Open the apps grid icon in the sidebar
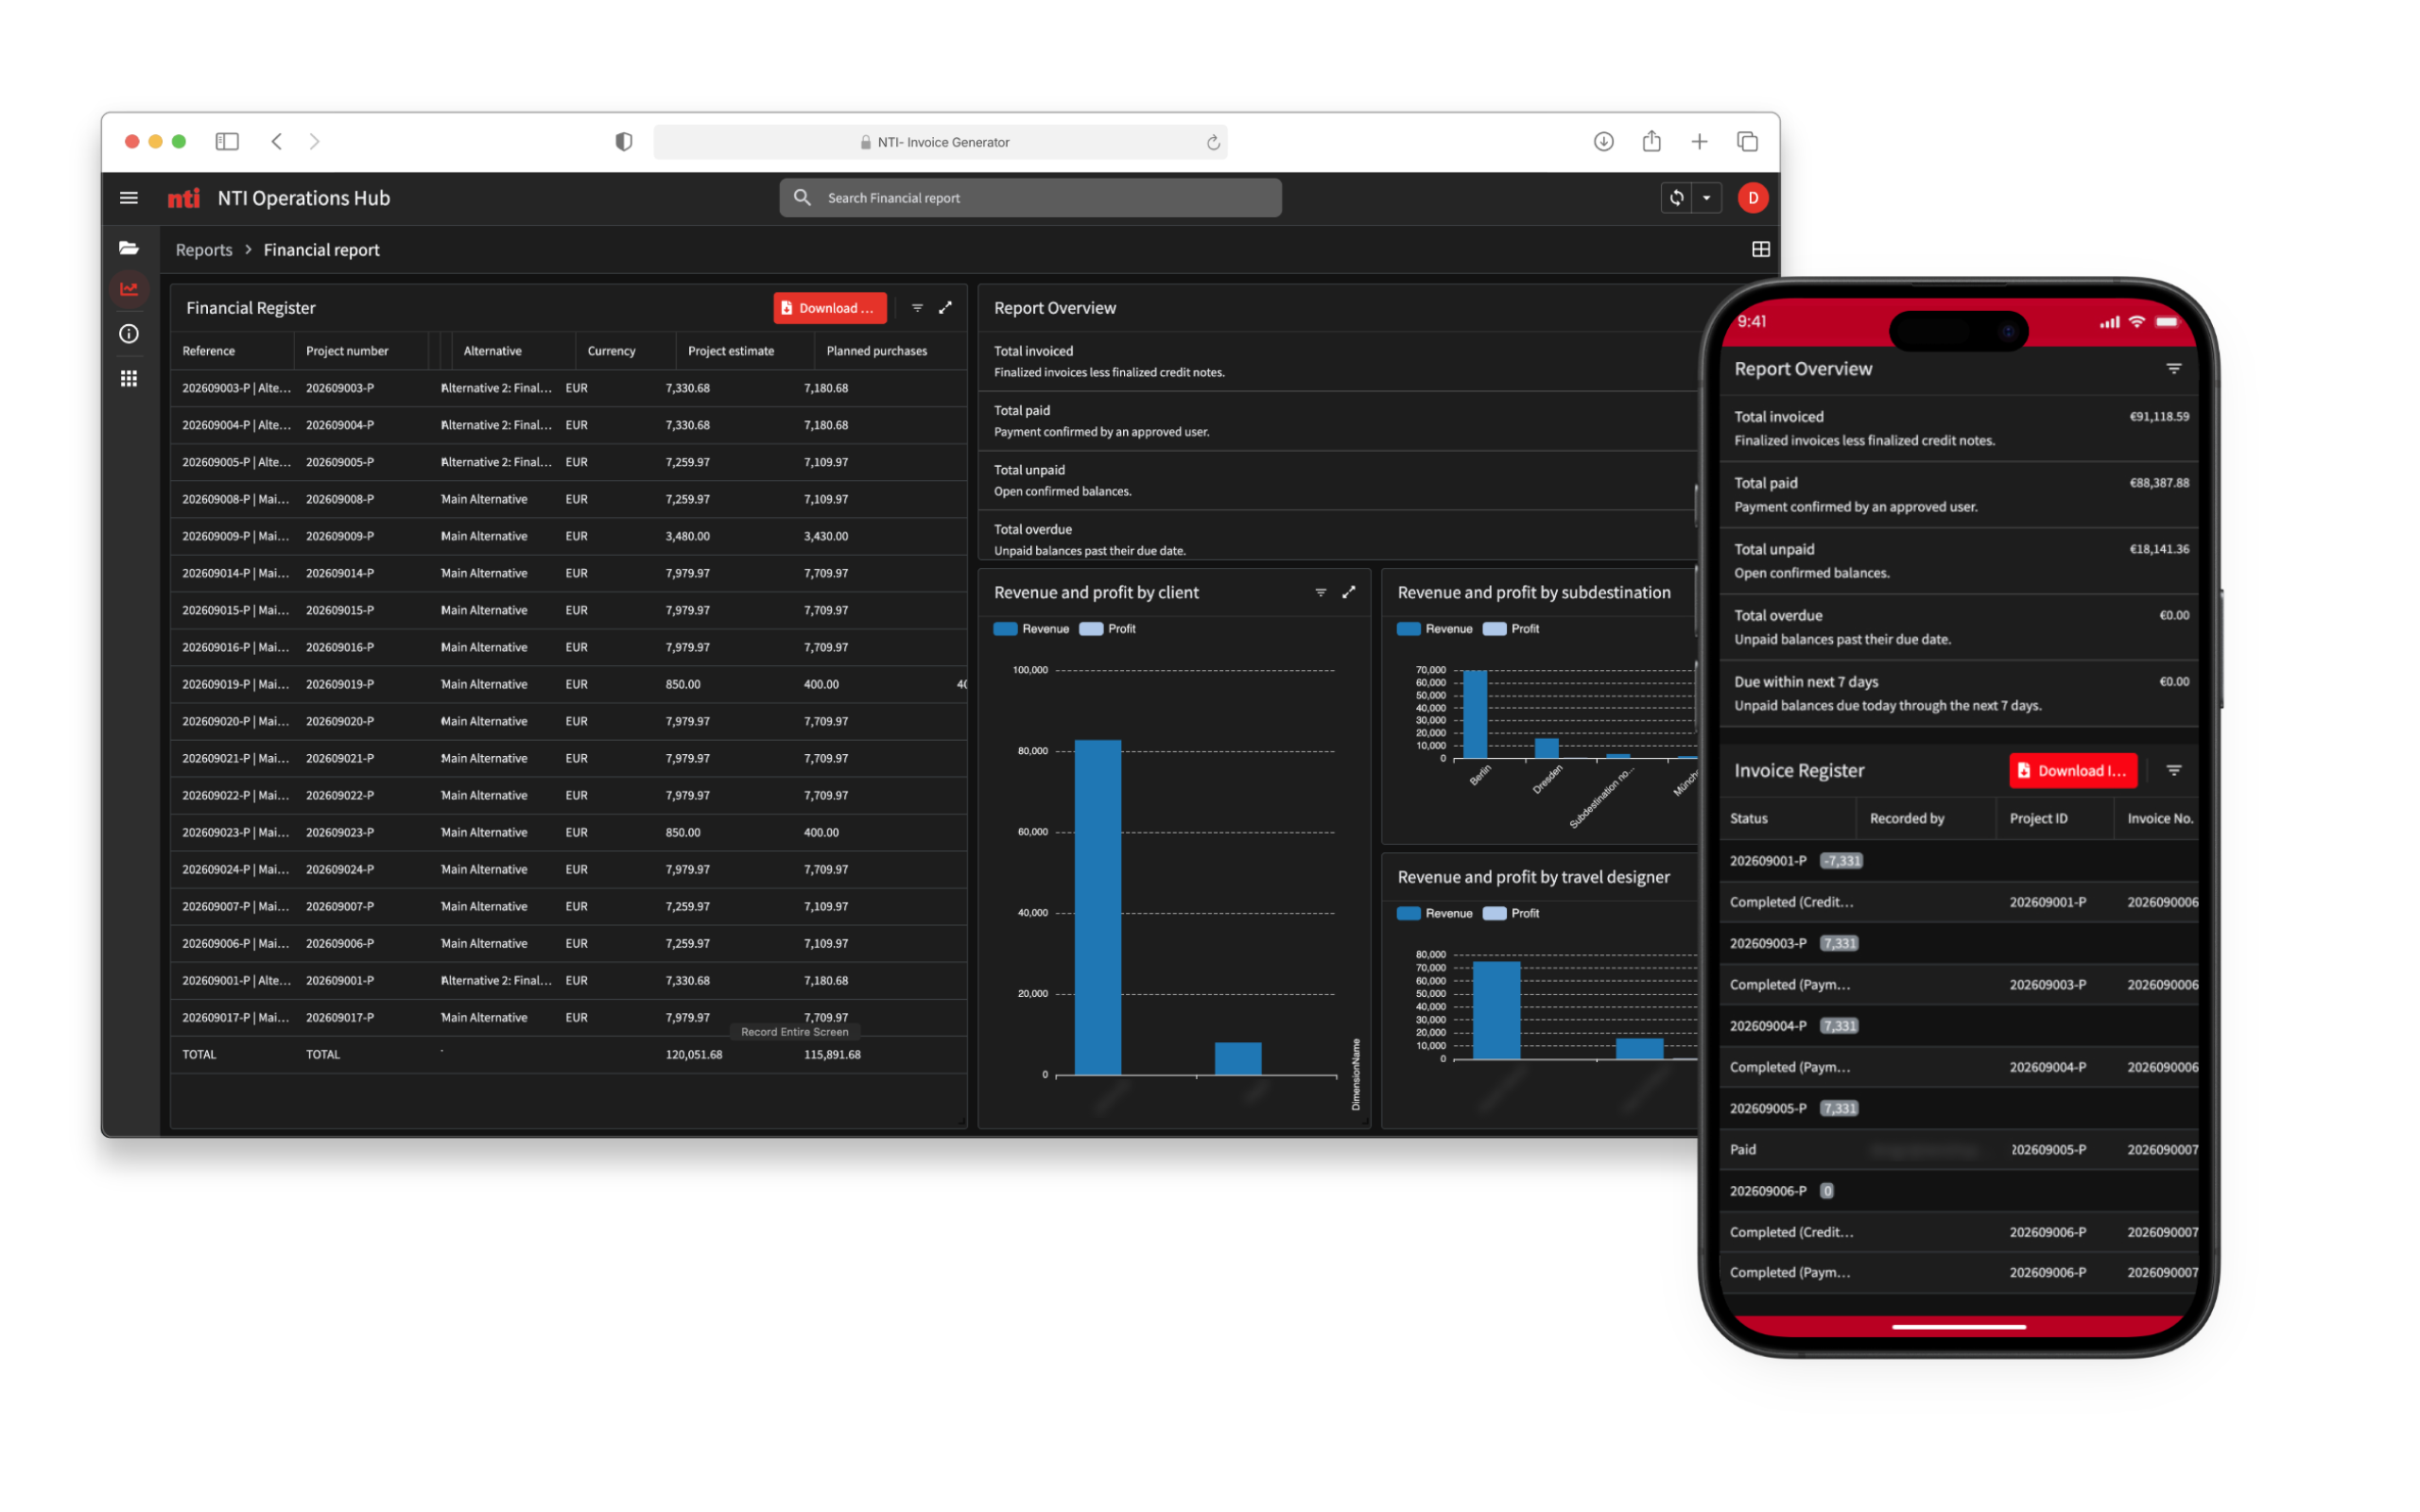This screenshot has width=2420, height=1512. coord(129,378)
